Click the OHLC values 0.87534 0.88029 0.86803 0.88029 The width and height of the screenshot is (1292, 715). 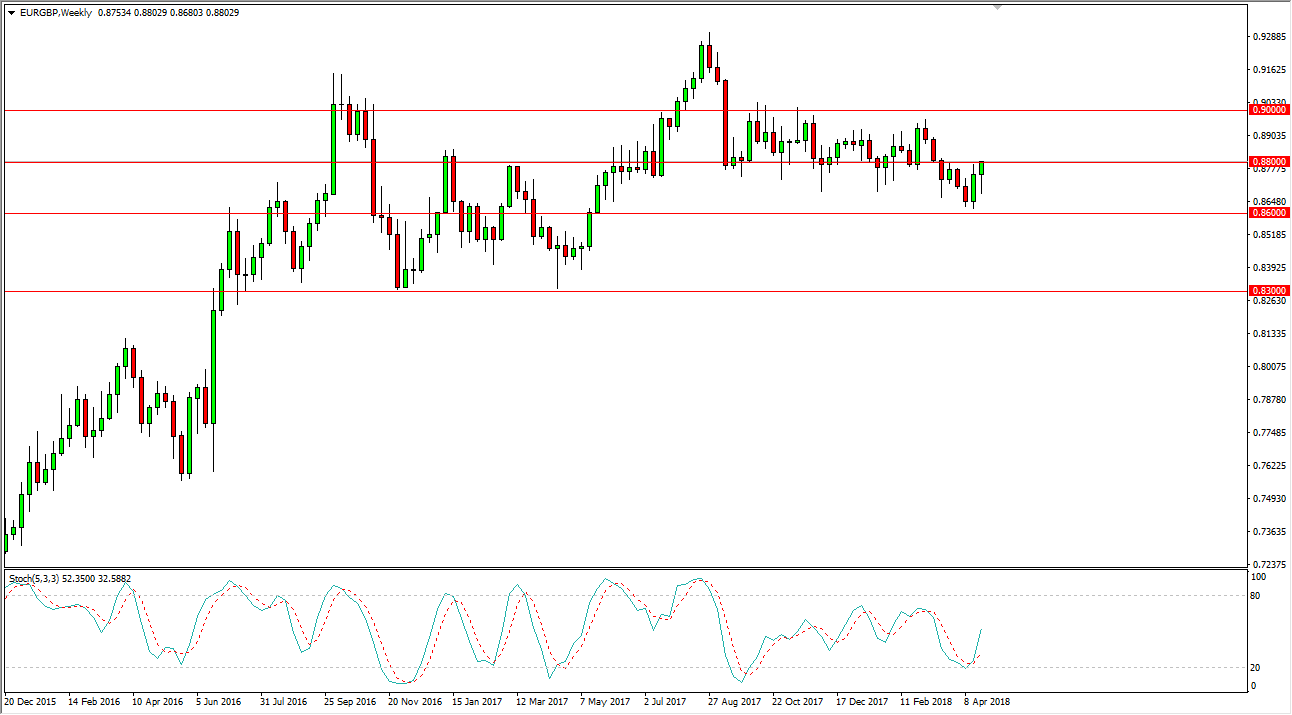click(x=169, y=12)
